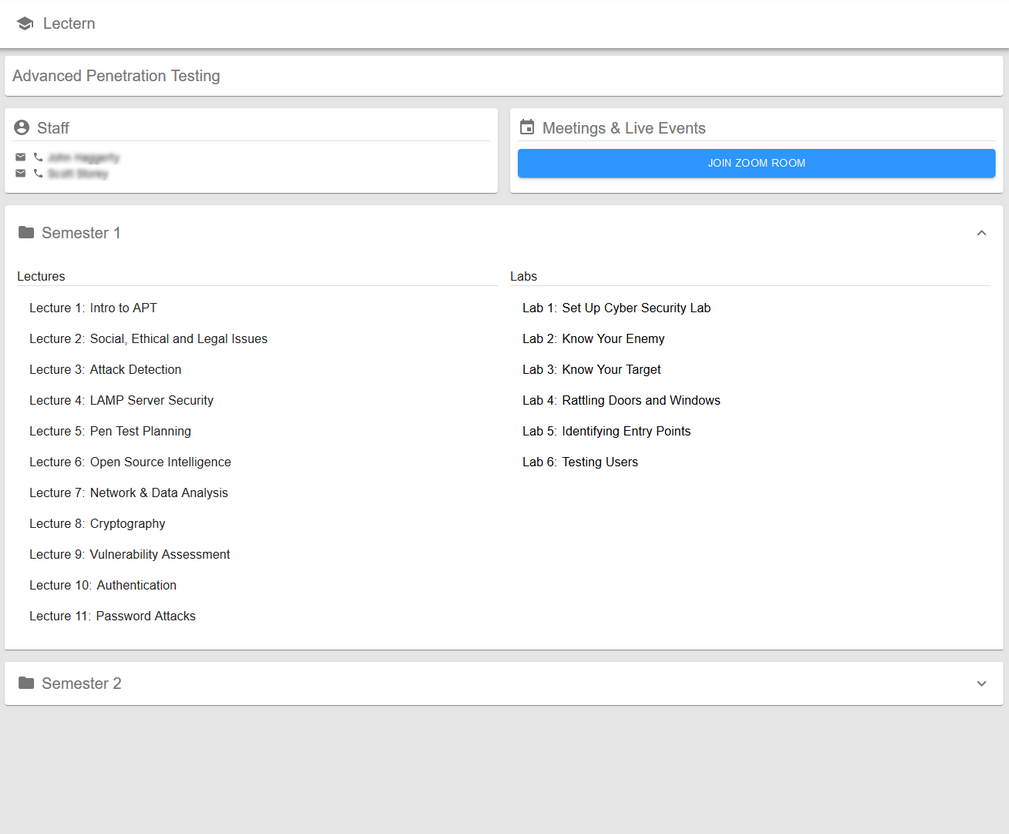
Task: Click the calendar icon beside Meetings & Live Events
Action: click(x=527, y=128)
